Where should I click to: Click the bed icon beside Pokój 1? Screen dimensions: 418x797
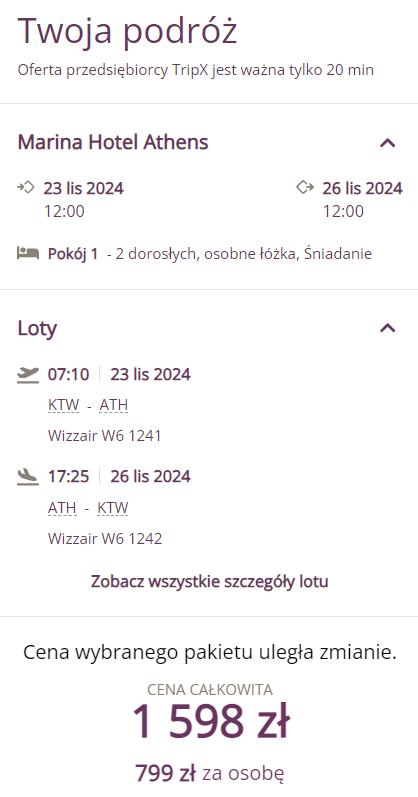[x=28, y=253]
